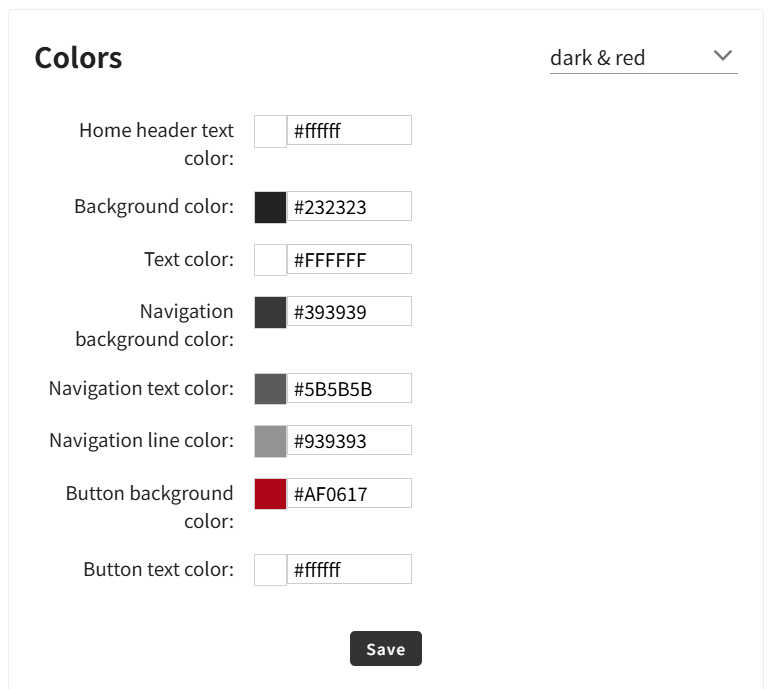Focus the Navigation background #393939 field
This screenshot has height=689, width=777.
pyautogui.click(x=349, y=312)
